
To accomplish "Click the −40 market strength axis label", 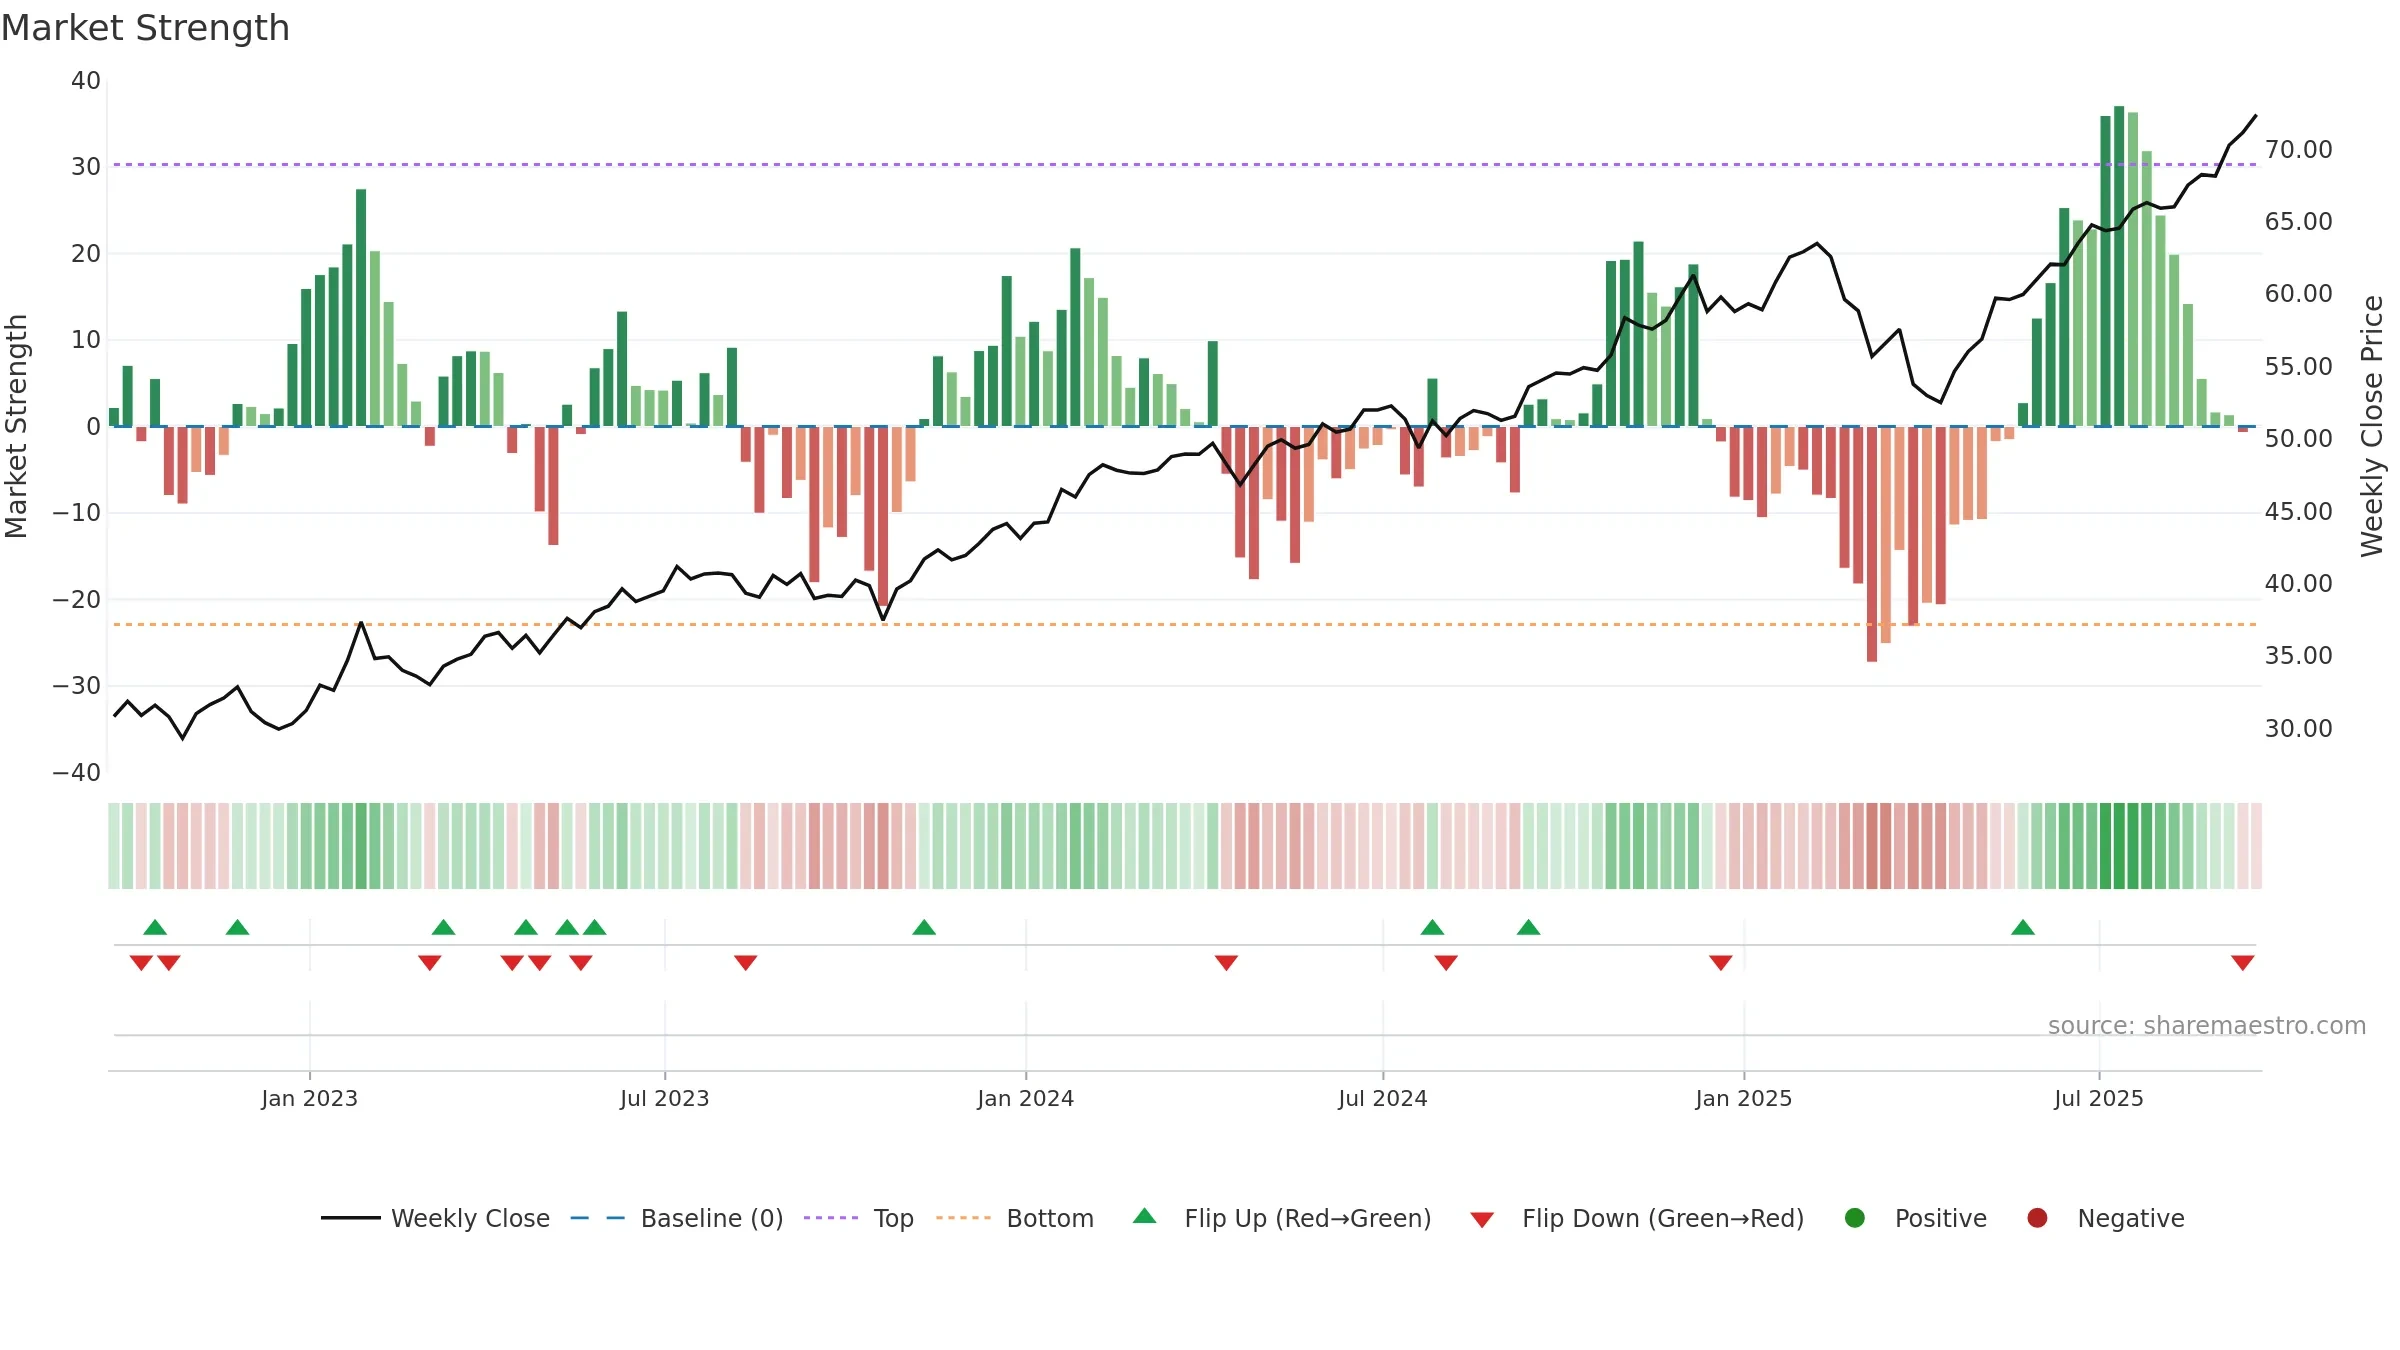I will click(x=76, y=773).
